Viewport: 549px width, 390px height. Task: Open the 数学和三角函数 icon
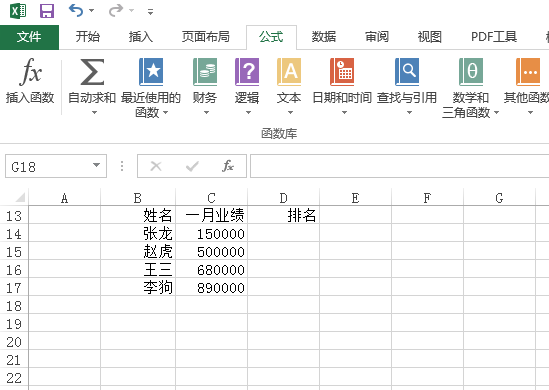click(x=471, y=72)
